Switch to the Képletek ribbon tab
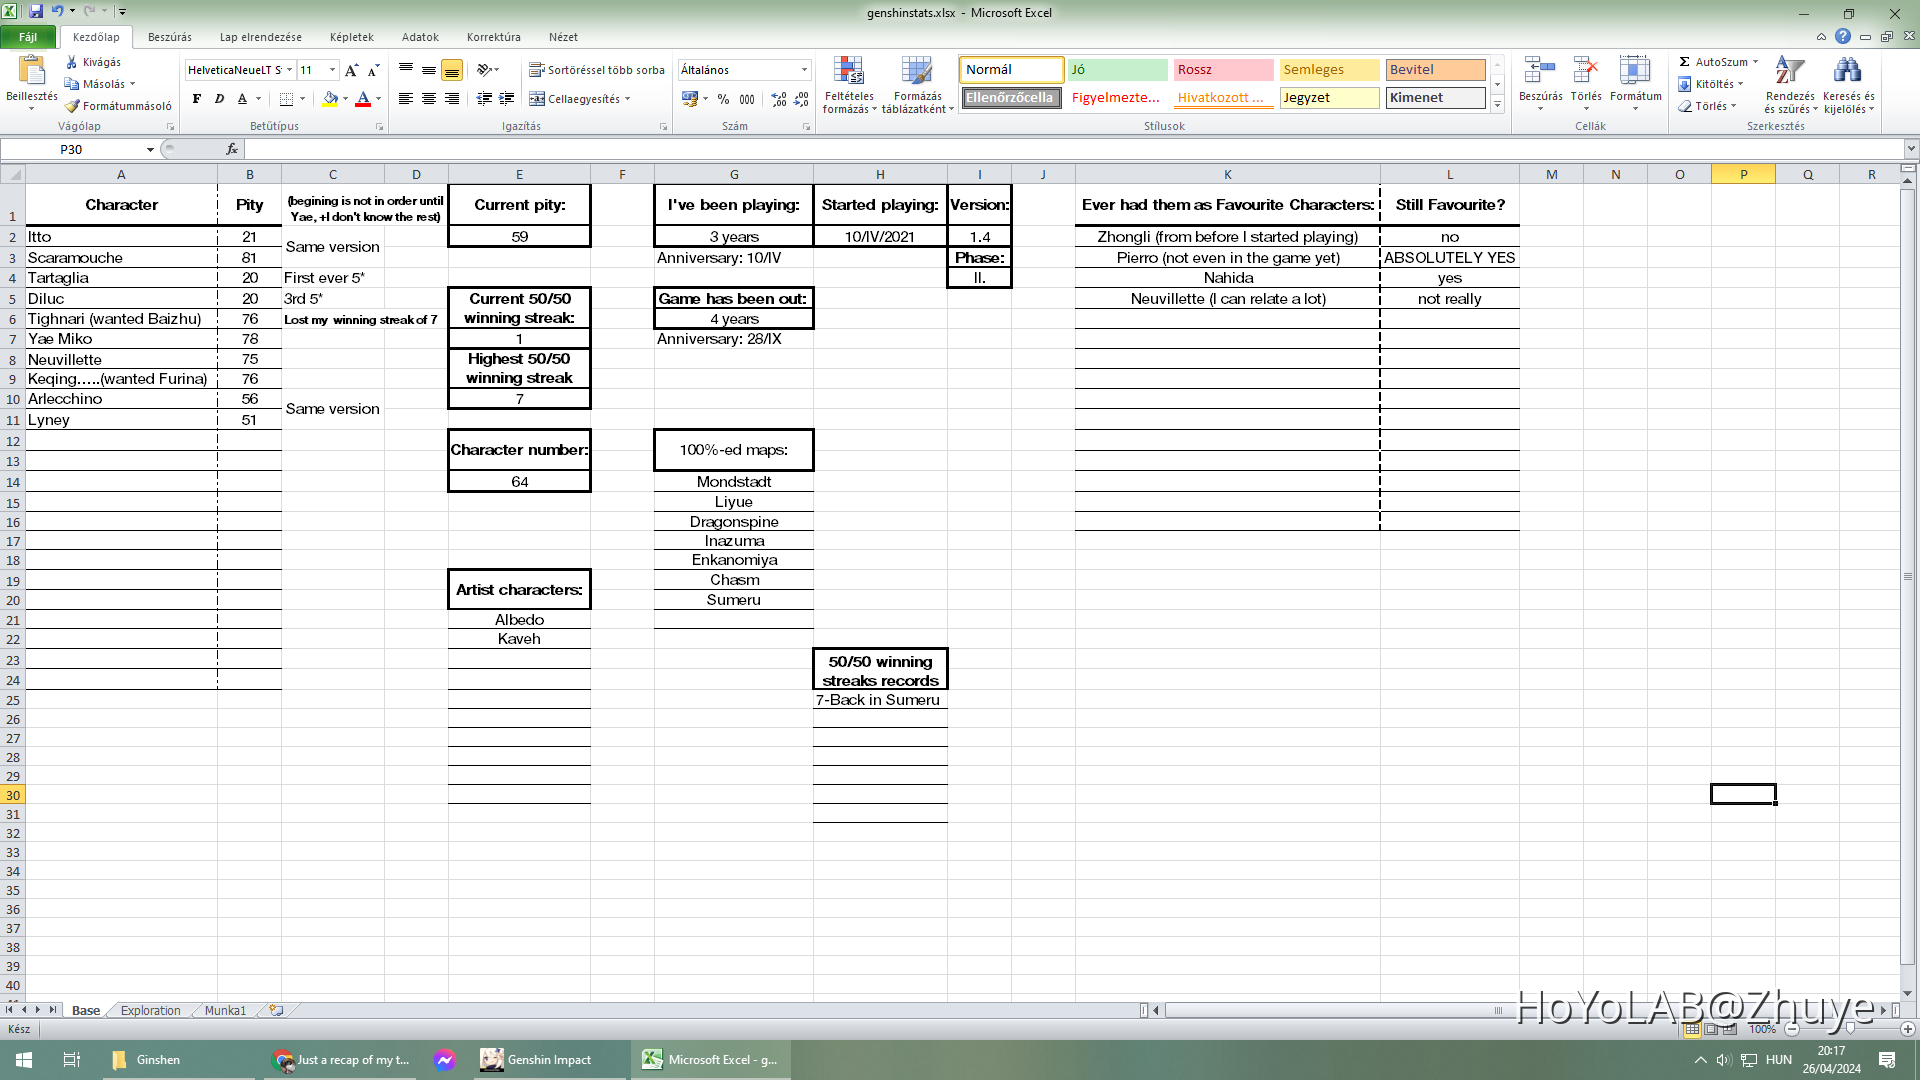 coord(351,37)
